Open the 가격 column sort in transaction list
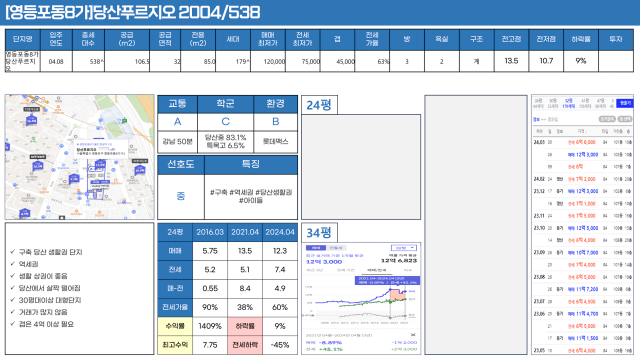Image resolution: width=640 pixels, height=360 pixels. [x=582, y=131]
